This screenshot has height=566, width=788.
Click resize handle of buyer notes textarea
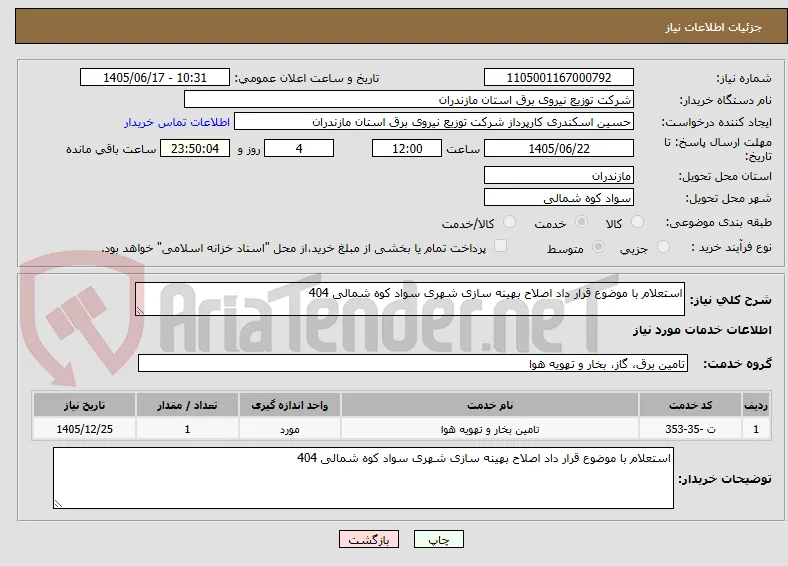(58, 503)
